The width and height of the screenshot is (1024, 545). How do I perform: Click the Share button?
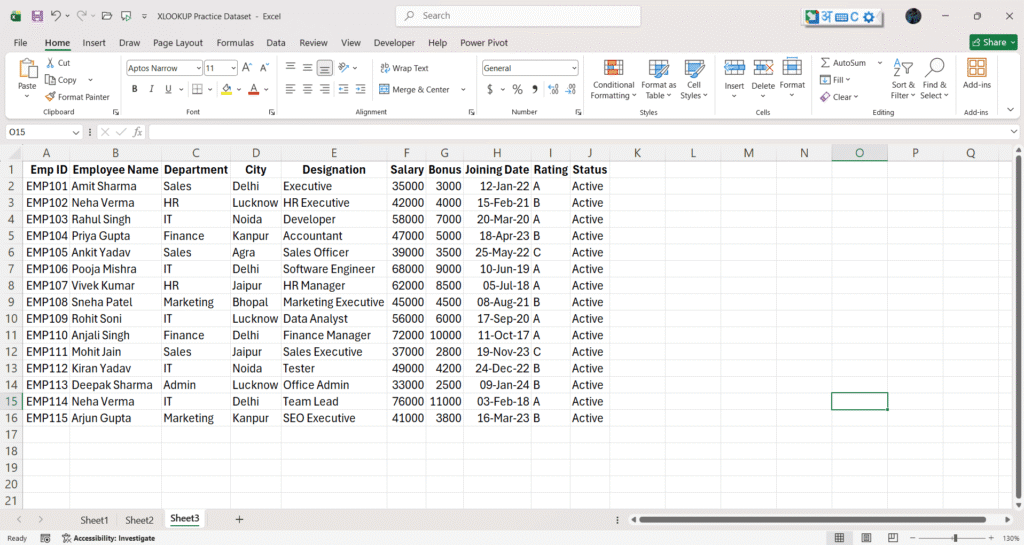[993, 42]
